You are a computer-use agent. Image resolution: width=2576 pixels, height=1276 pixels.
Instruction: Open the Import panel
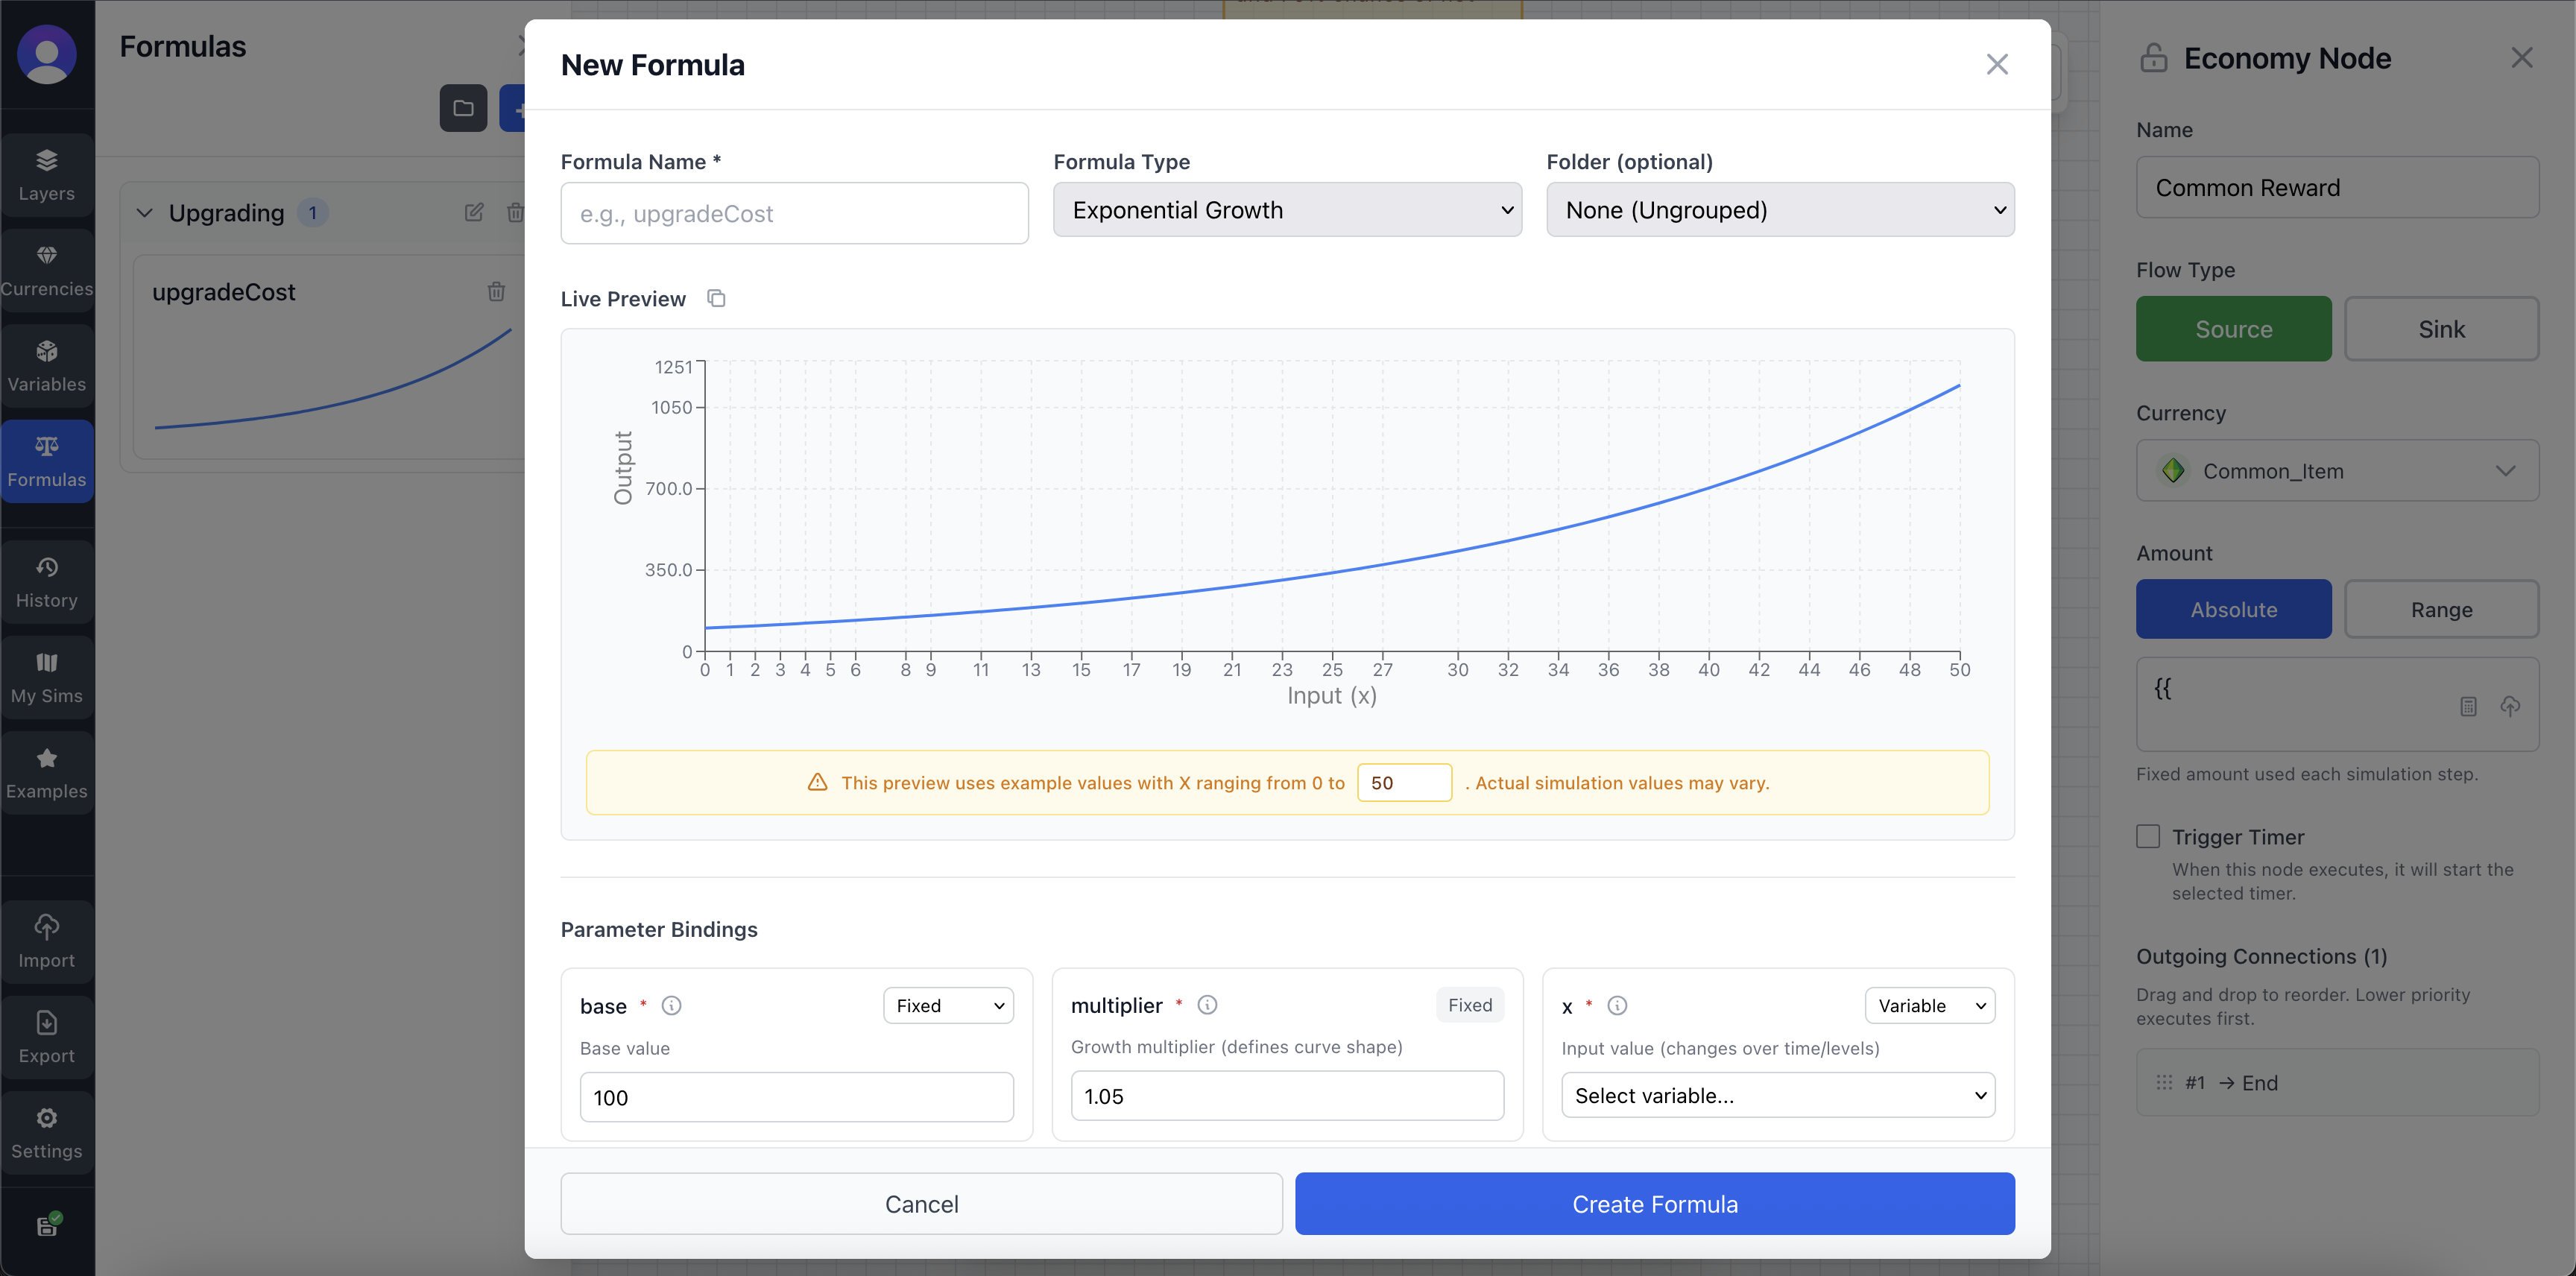click(46, 940)
